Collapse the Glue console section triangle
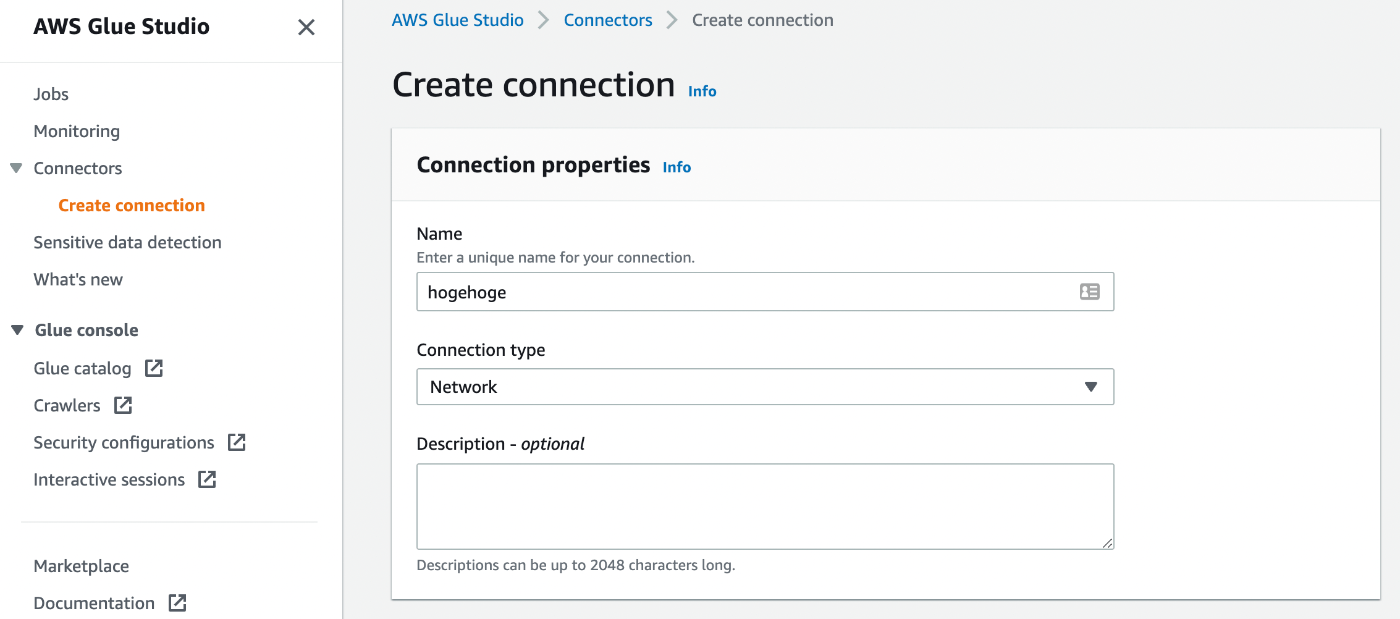1400x619 pixels. 16,330
